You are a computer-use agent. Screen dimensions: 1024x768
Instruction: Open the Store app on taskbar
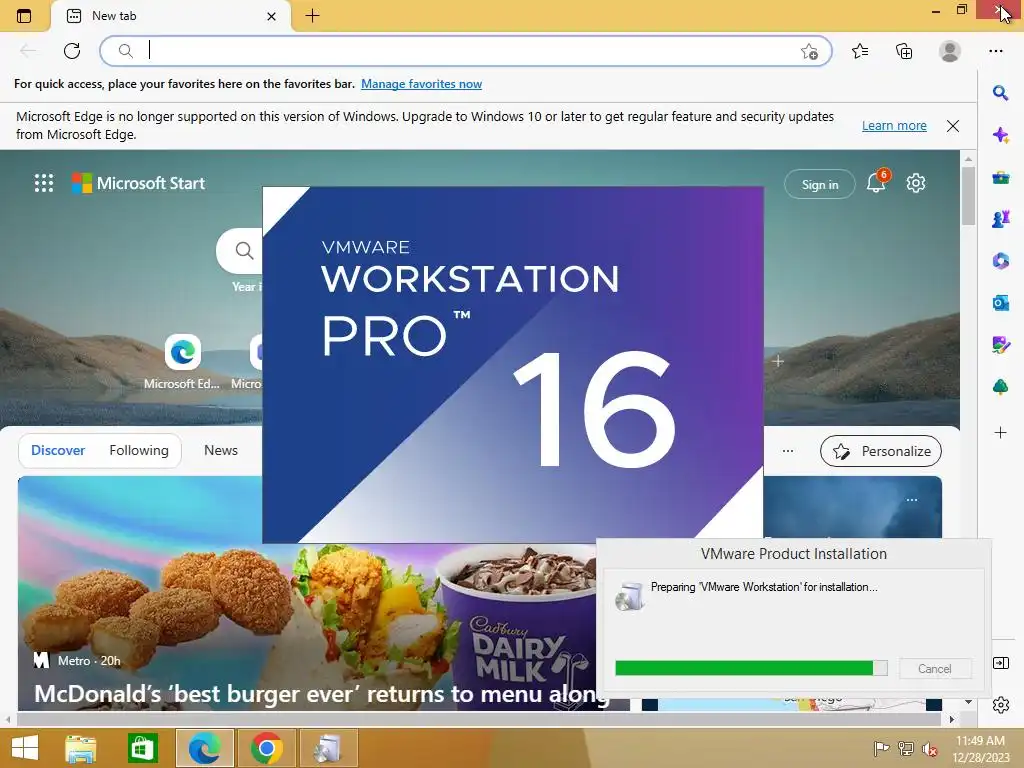(142, 748)
